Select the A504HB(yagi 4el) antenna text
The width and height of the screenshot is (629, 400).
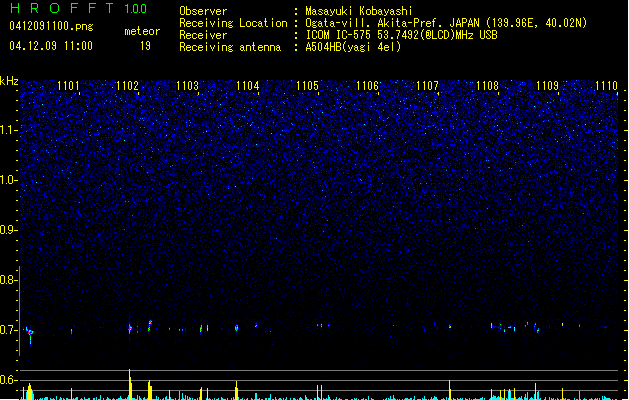click(353, 47)
